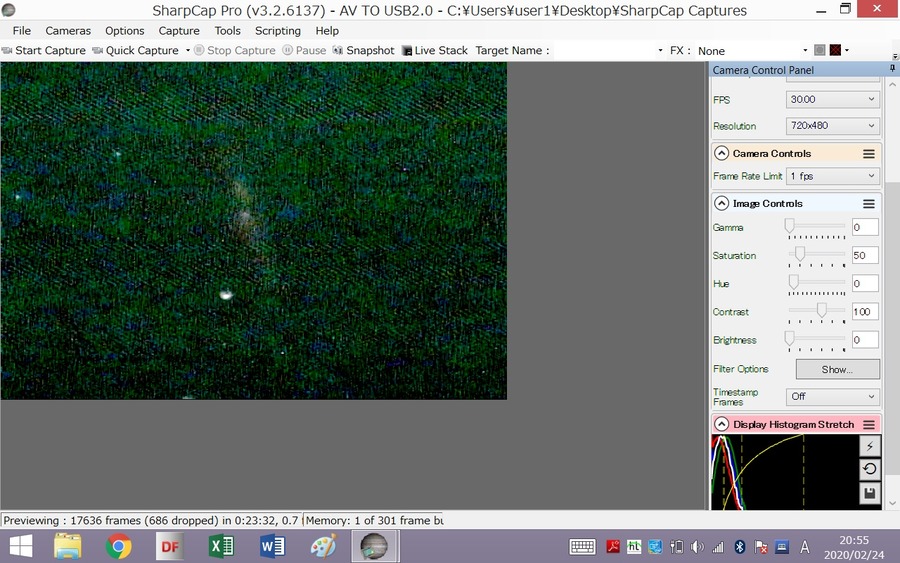Screen dimensions: 900x563
Task: Start Live Stack mode
Action: 435,51
